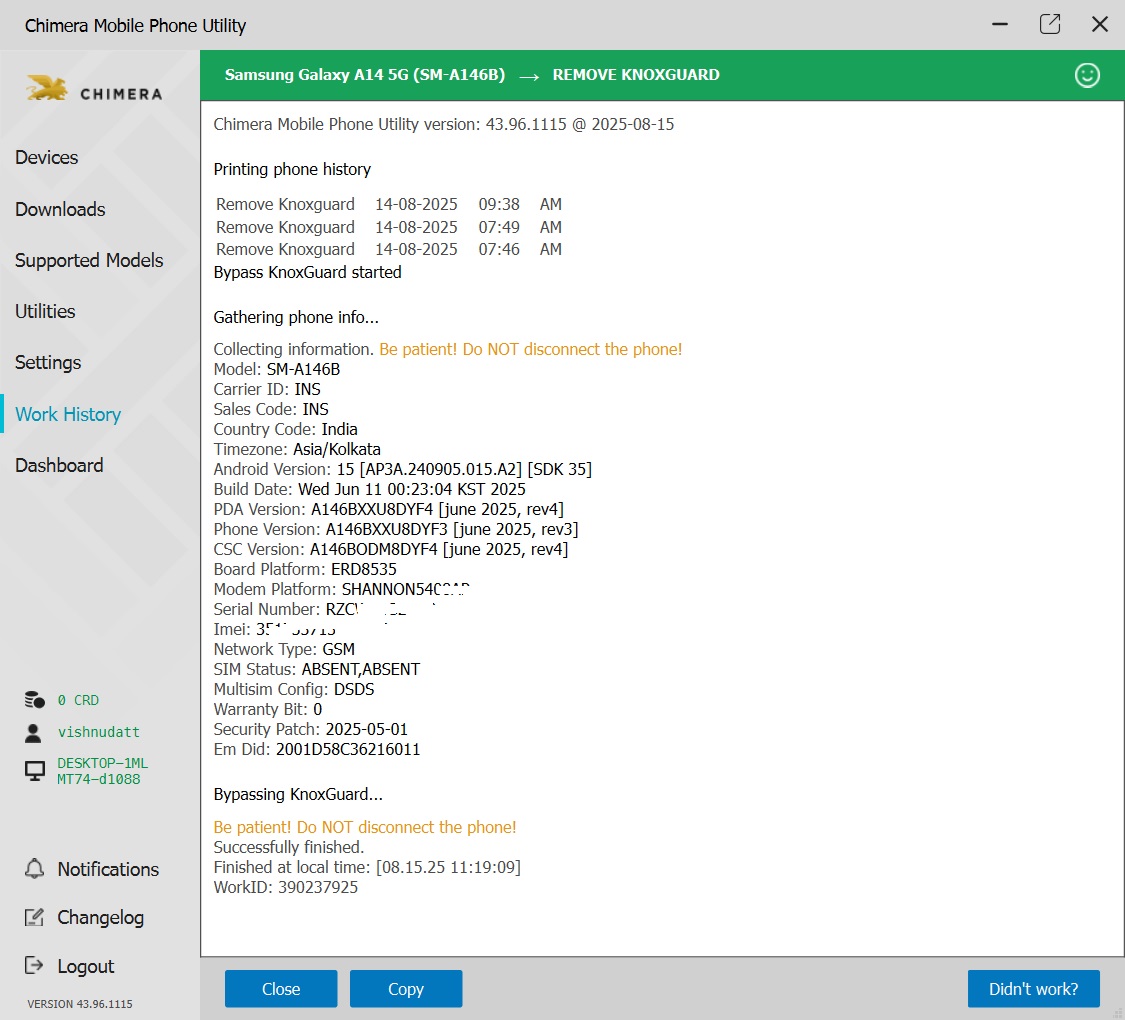Click the Warranty Bit: 0 line
1125x1020 pixels.
coord(267,709)
